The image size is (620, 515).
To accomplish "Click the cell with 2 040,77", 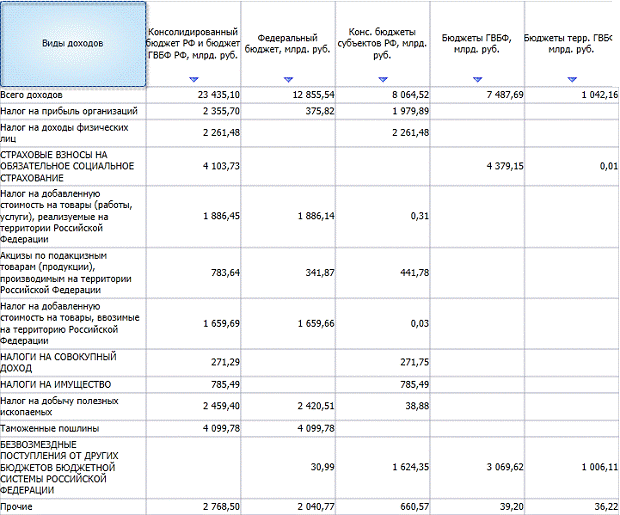I will point(288,507).
